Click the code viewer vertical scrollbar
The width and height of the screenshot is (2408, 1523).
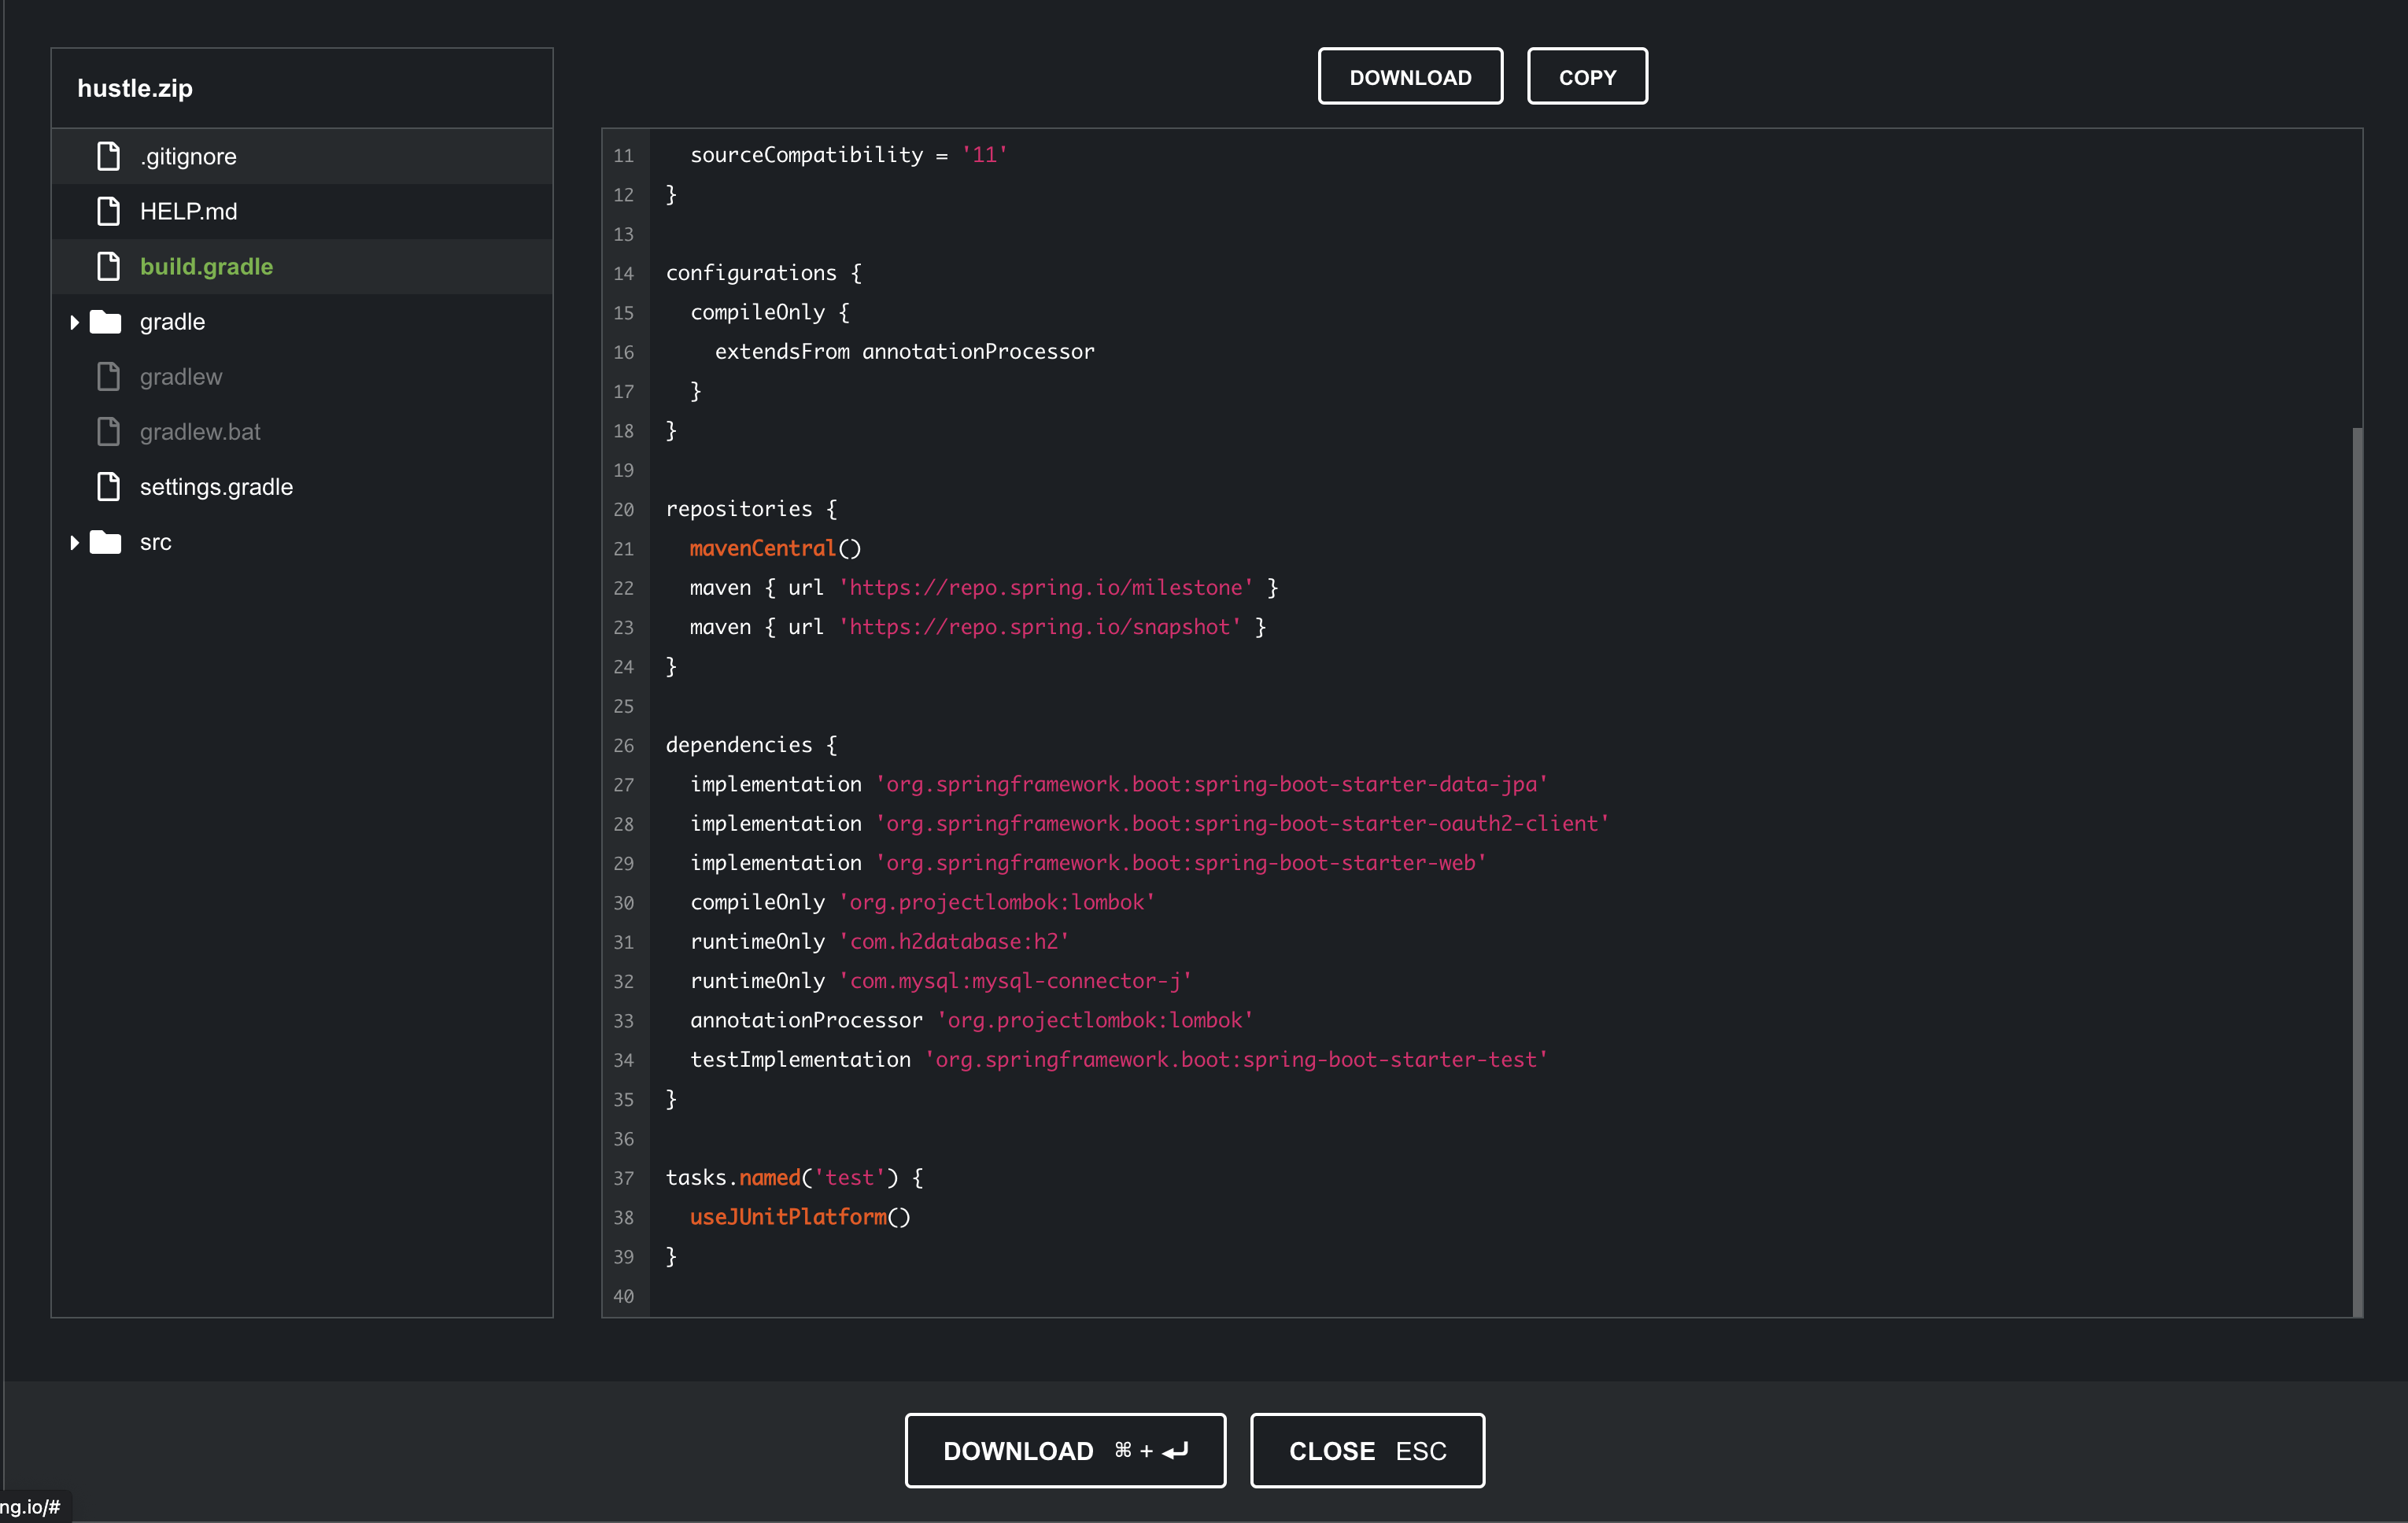point(2357,870)
